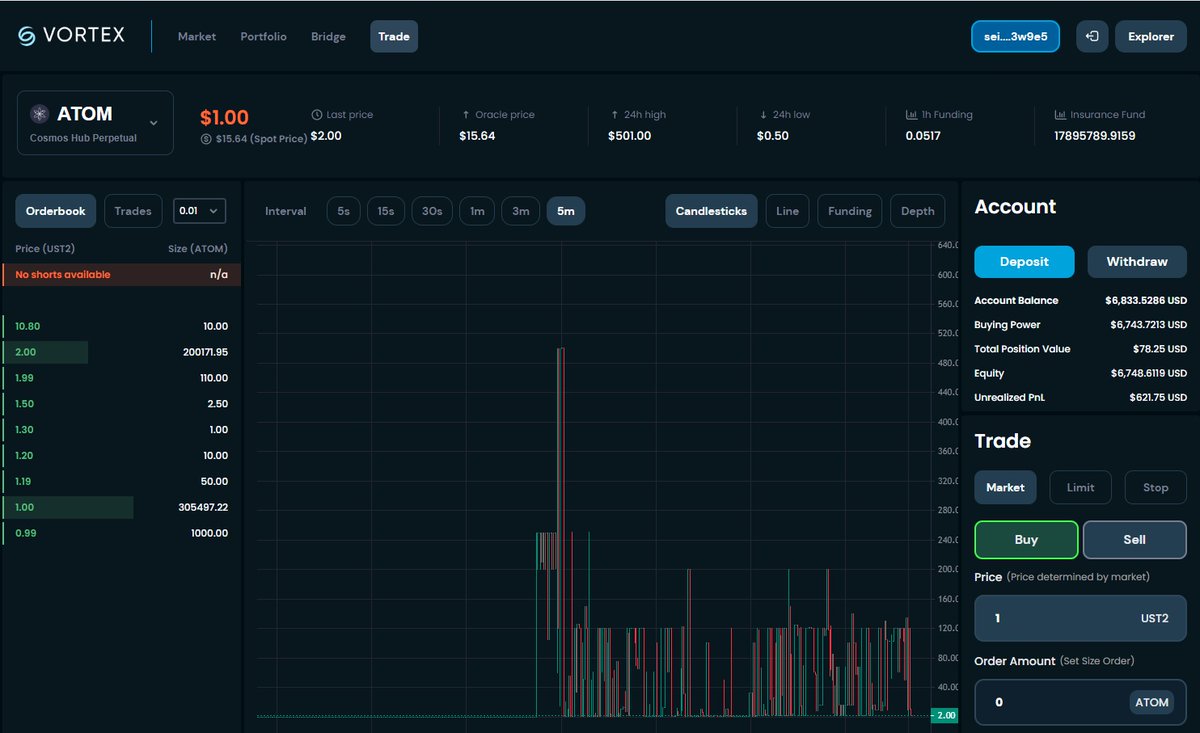
Task: Click the Deposit button
Action: point(1024,261)
